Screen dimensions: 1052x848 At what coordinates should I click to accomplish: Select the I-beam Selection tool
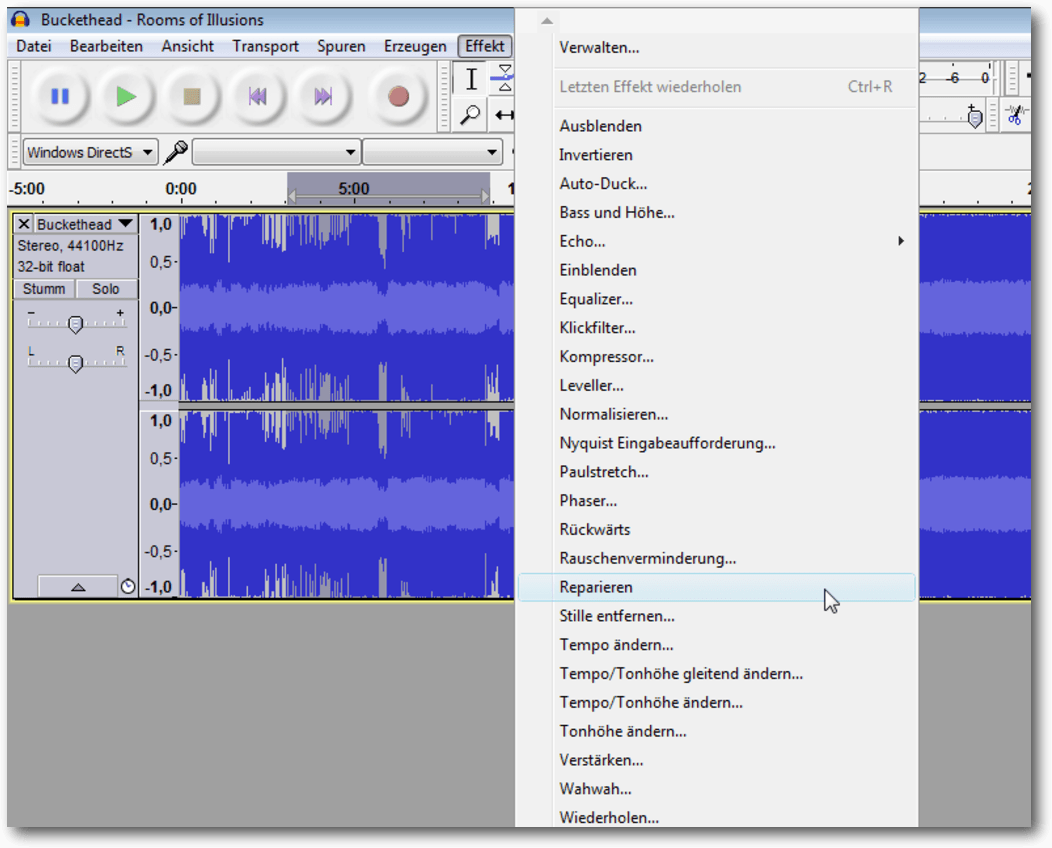tap(471, 79)
